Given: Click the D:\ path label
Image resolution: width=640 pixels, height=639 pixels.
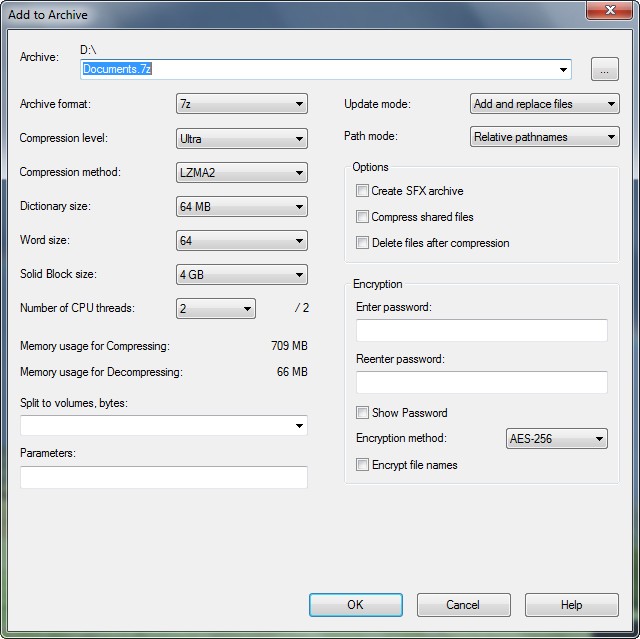Looking at the screenshot, I should [x=88, y=50].
